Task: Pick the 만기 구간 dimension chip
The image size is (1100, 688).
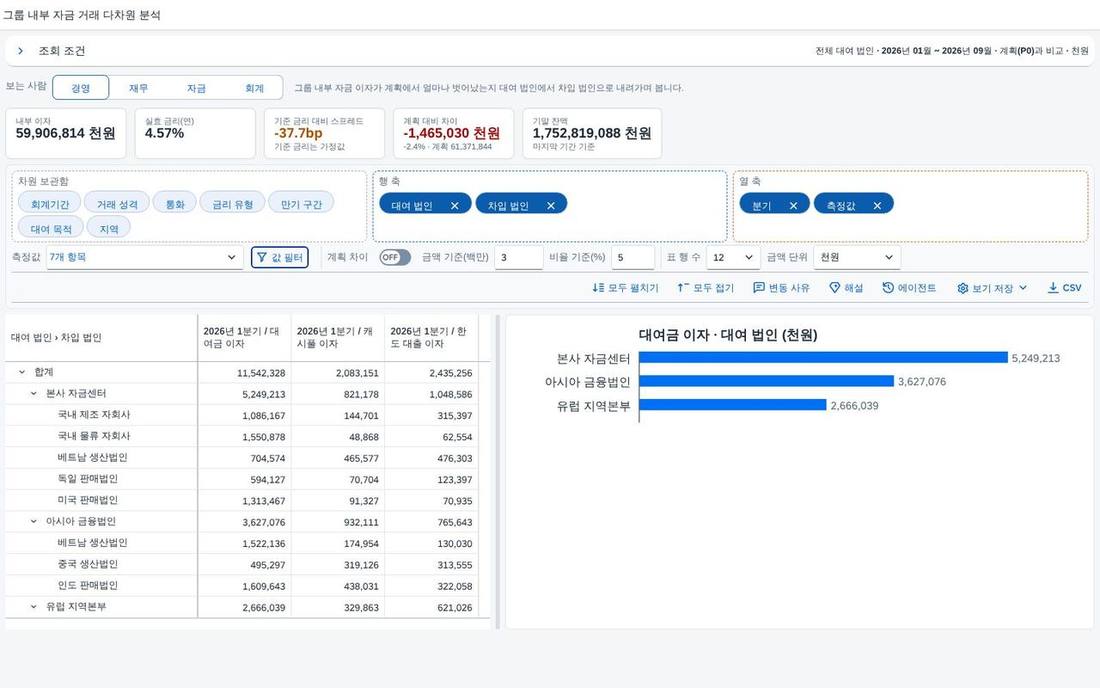Action: point(301,204)
